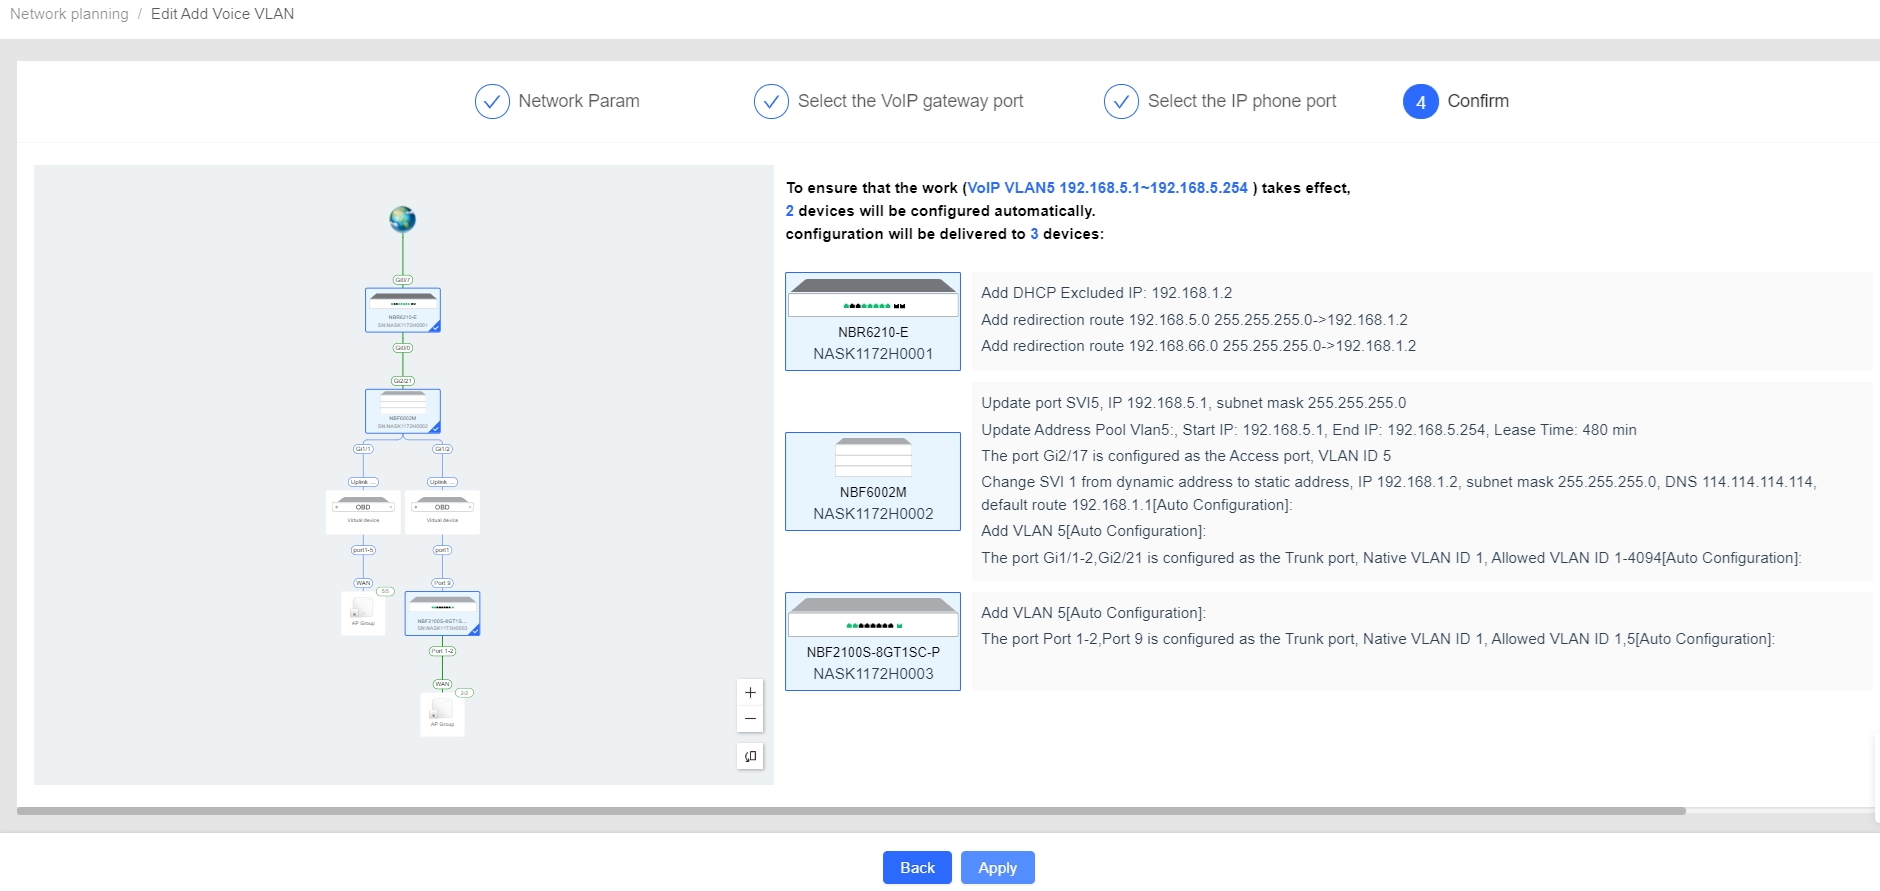Click the AP Group icon with 5/5 badge
1880x891 pixels.
pyautogui.click(x=362, y=611)
